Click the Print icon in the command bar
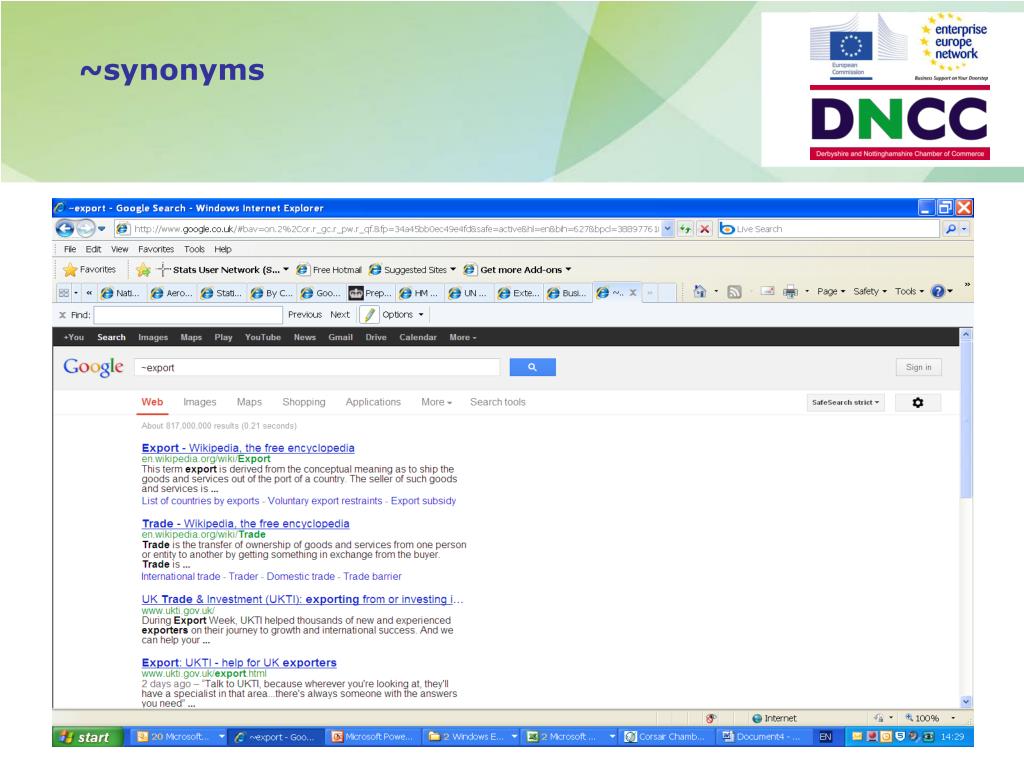The image size is (1024, 768). (790, 292)
